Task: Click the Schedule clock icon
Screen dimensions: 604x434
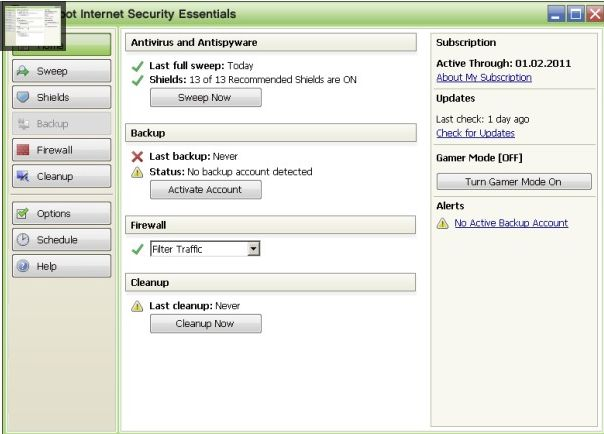Action: [23, 240]
